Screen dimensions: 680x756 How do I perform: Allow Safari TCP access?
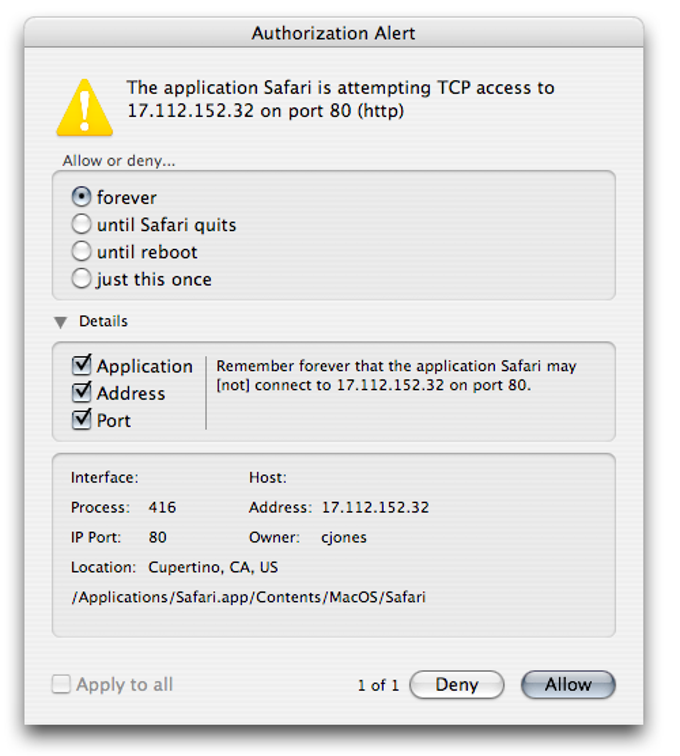pos(568,685)
